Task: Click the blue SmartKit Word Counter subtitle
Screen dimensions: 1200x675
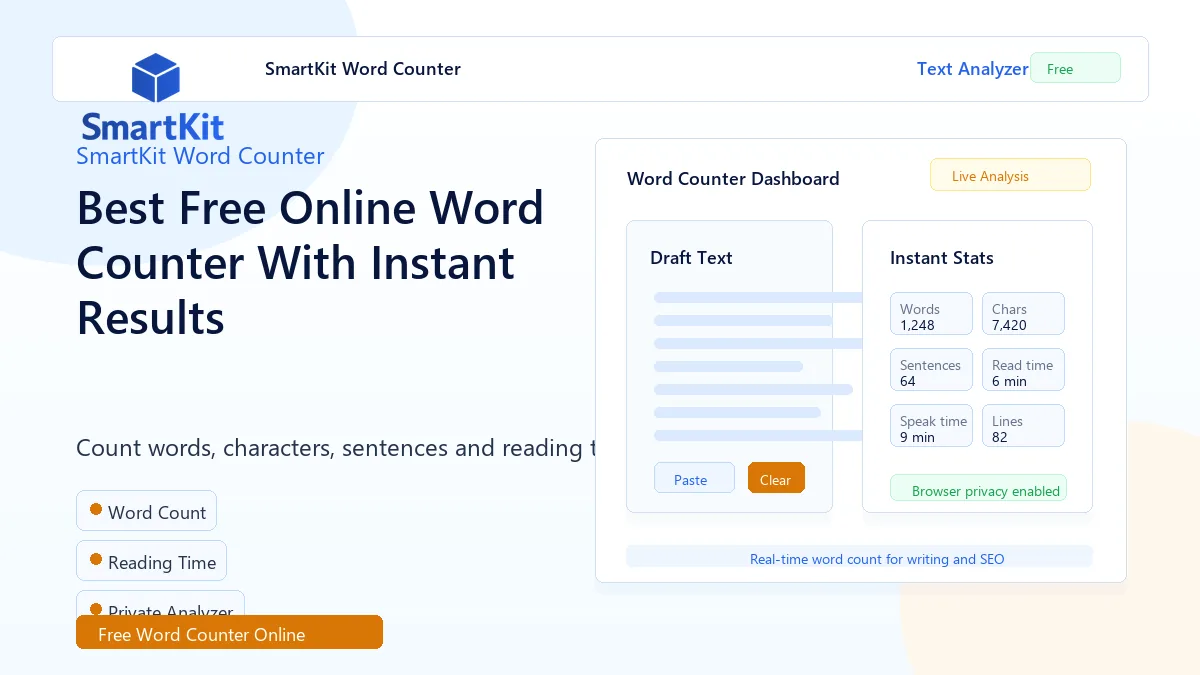Action: pos(200,156)
